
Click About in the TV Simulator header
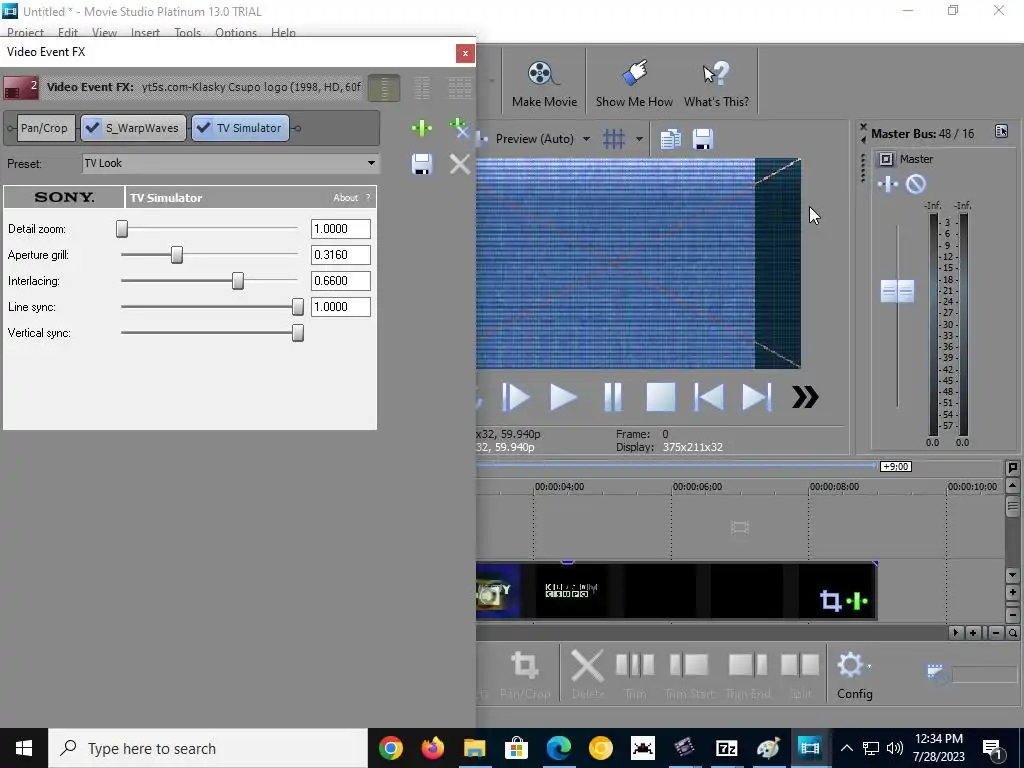pyautogui.click(x=345, y=198)
